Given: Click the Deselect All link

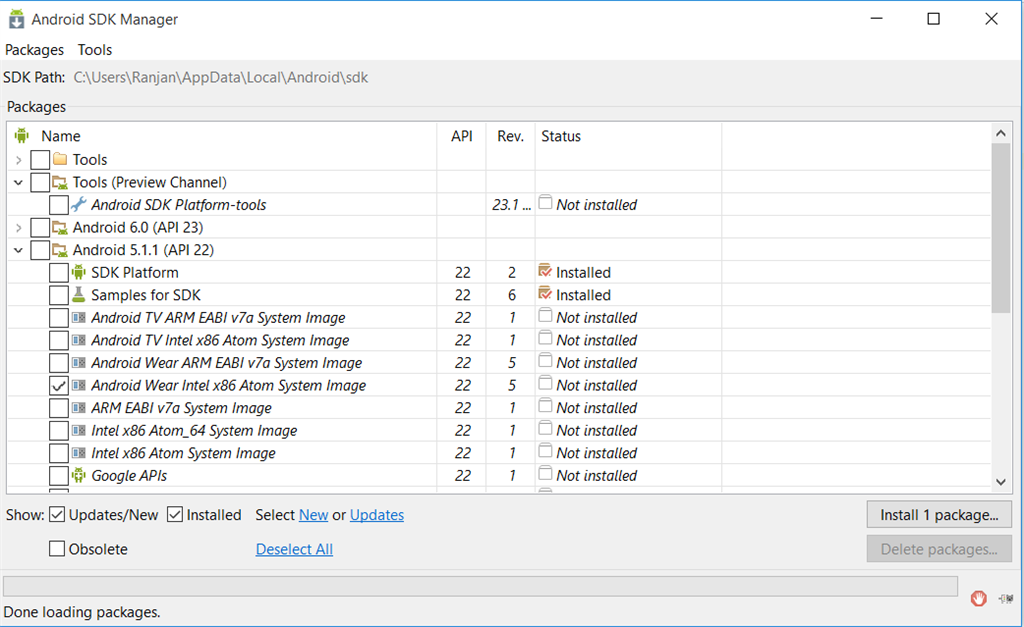Looking at the screenshot, I should [294, 549].
